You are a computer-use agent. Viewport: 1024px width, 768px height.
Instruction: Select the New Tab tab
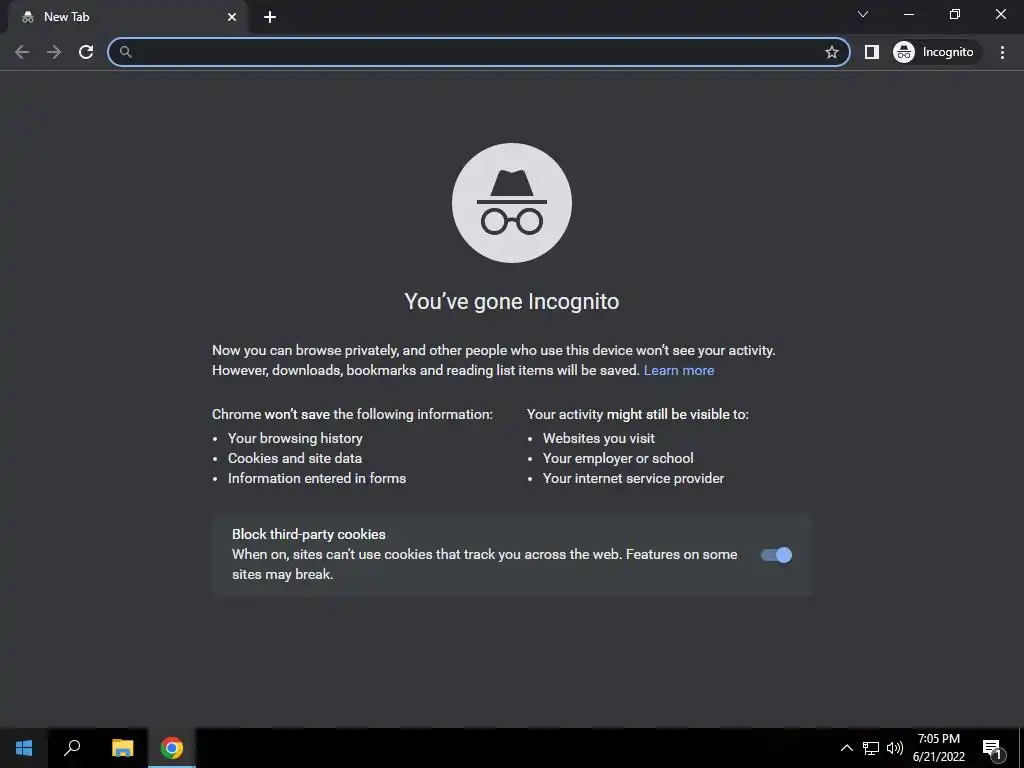coord(127,17)
